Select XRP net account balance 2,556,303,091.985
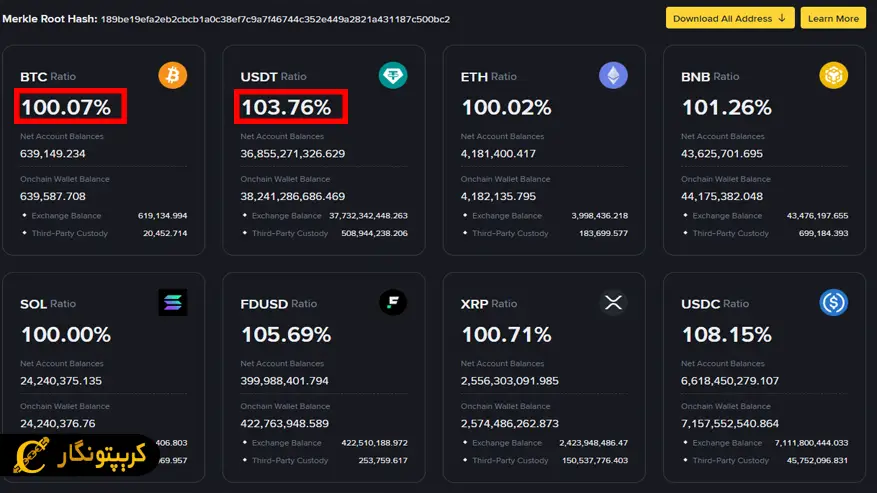 click(x=510, y=381)
